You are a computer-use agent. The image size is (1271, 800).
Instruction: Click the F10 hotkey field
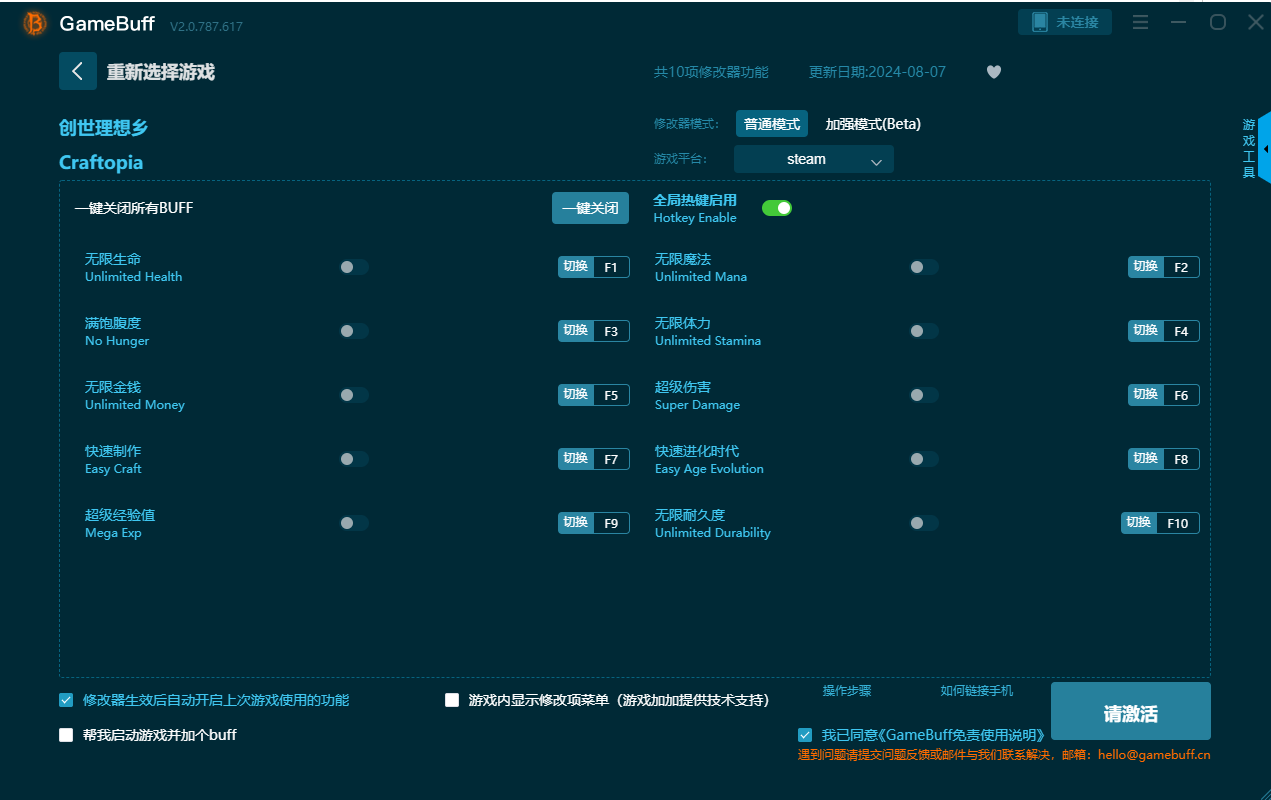(x=1177, y=523)
